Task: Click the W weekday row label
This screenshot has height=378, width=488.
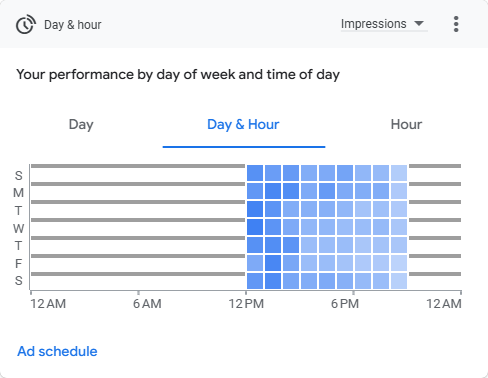Action: tap(18, 229)
